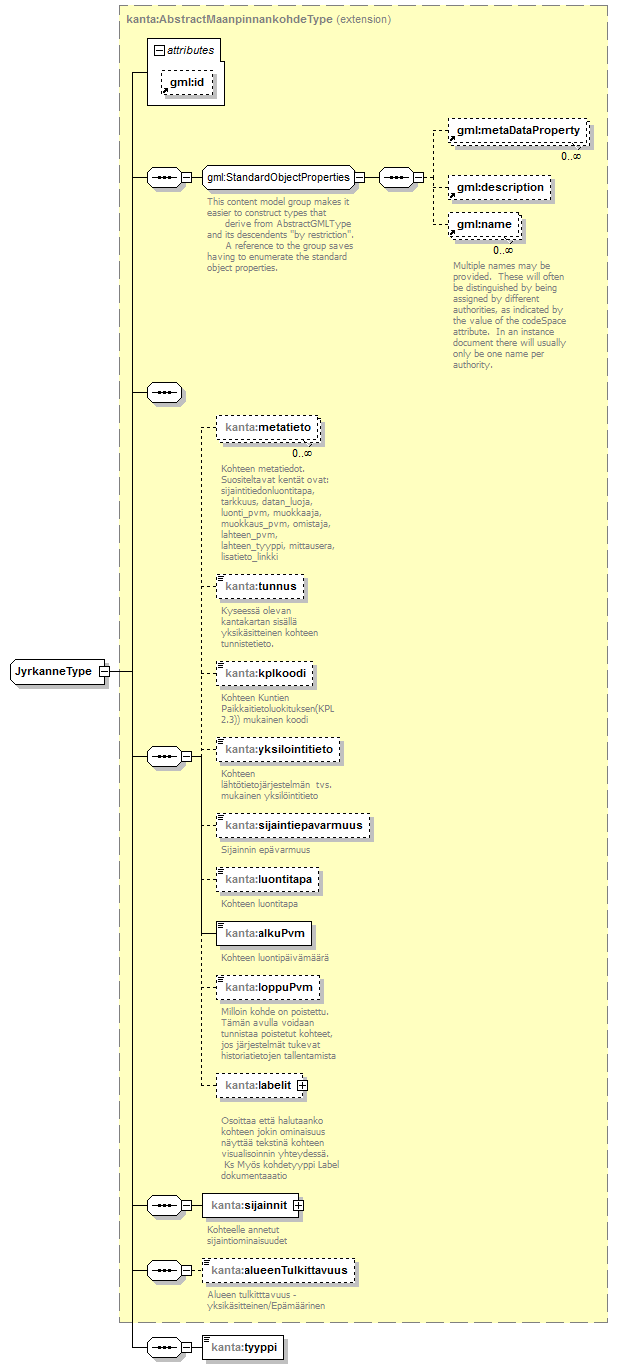618x1369 pixels.
Task: Expand the kanta:labelit element
Action: [x=301, y=1085]
